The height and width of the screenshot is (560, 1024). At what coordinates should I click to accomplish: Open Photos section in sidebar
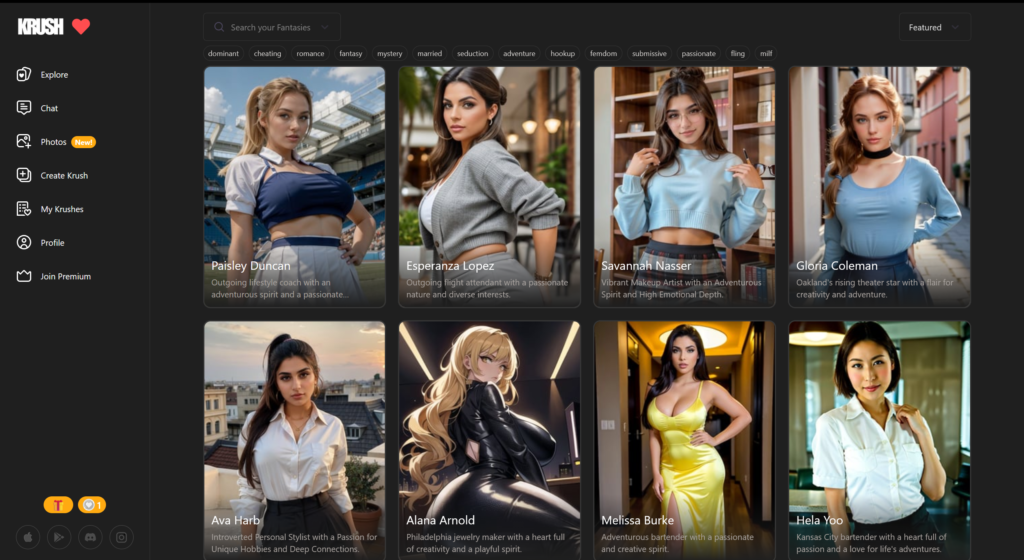(54, 142)
